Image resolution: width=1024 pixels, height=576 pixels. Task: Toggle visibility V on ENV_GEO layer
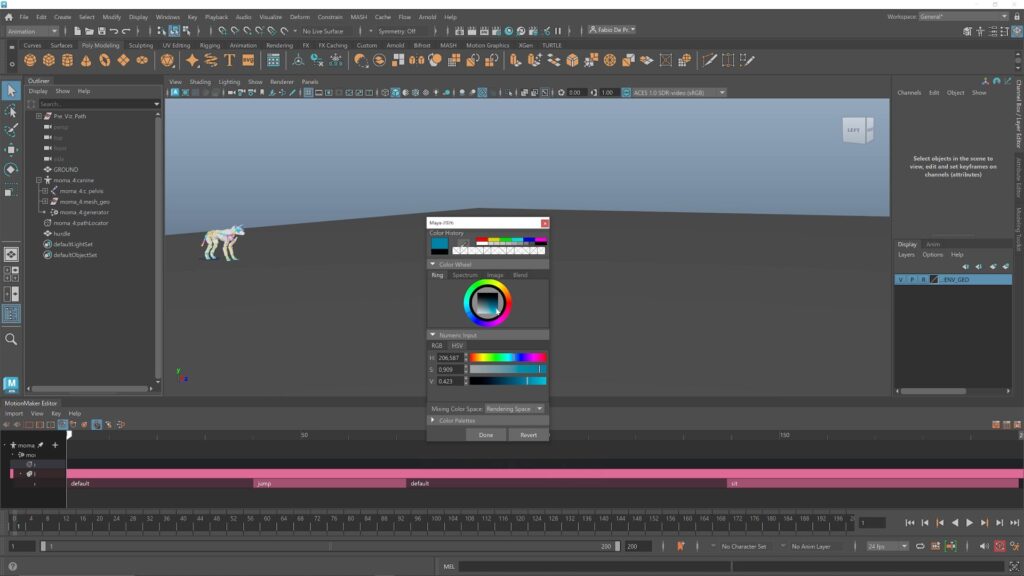[x=900, y=280]
